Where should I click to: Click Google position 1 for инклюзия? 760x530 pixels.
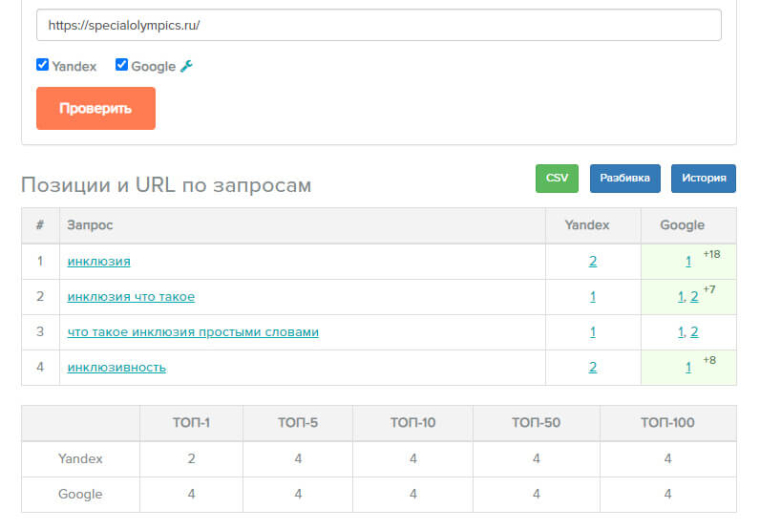pyautogui.click(x=688, y=262)
